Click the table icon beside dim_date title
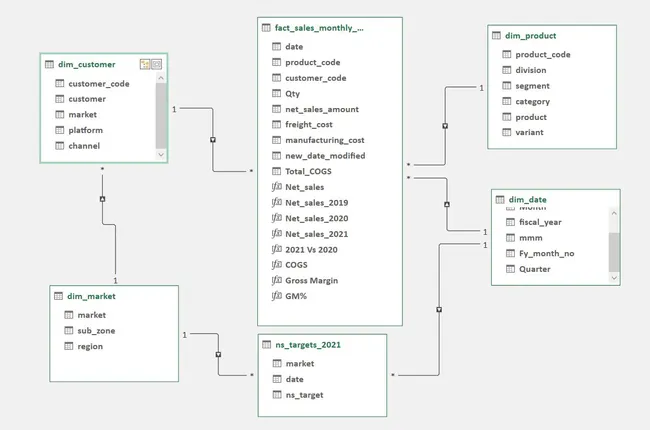This screenshot has width=650, height=430. click(500, 199)
